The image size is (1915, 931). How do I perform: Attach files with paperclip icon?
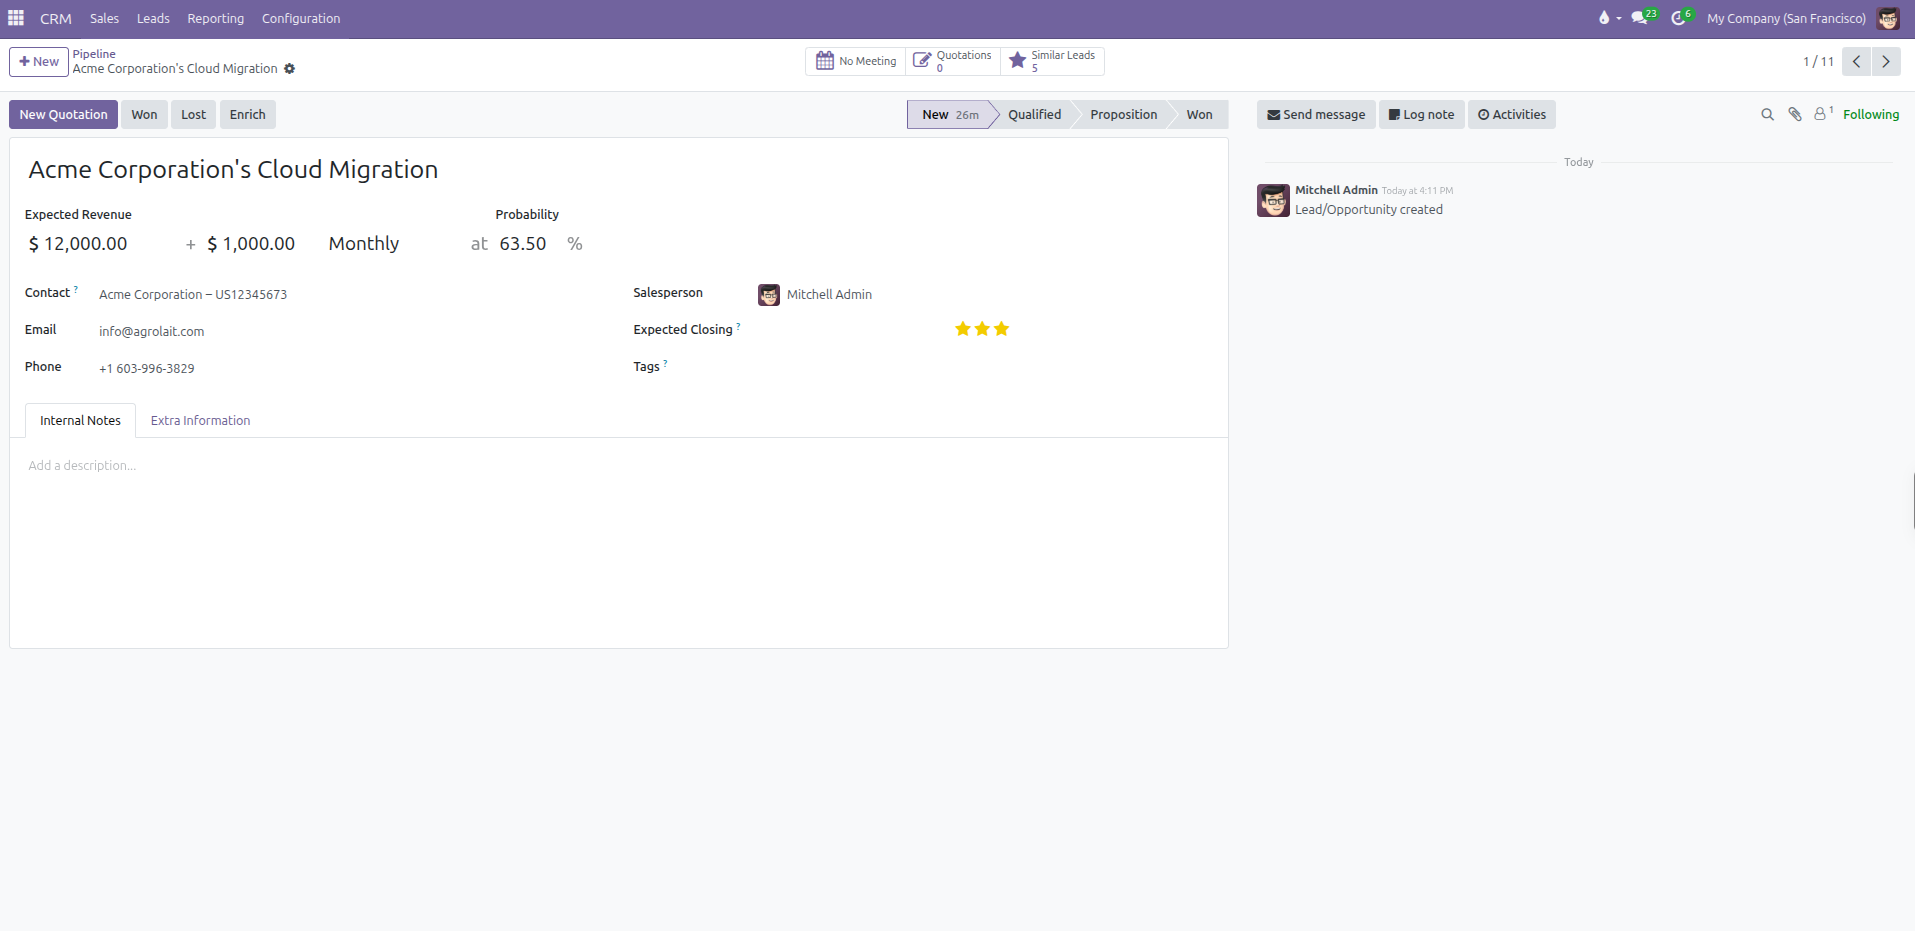pos(1795,115)
